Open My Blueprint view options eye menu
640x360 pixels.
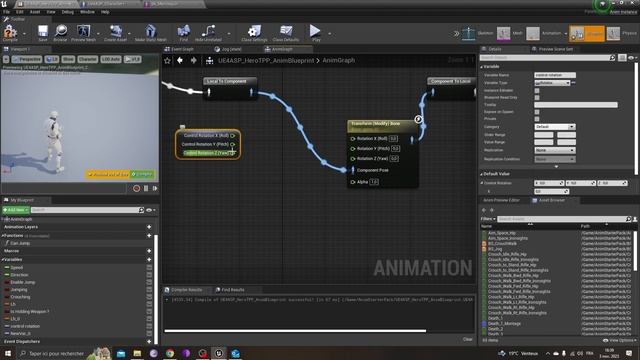[x=151, y=210]
